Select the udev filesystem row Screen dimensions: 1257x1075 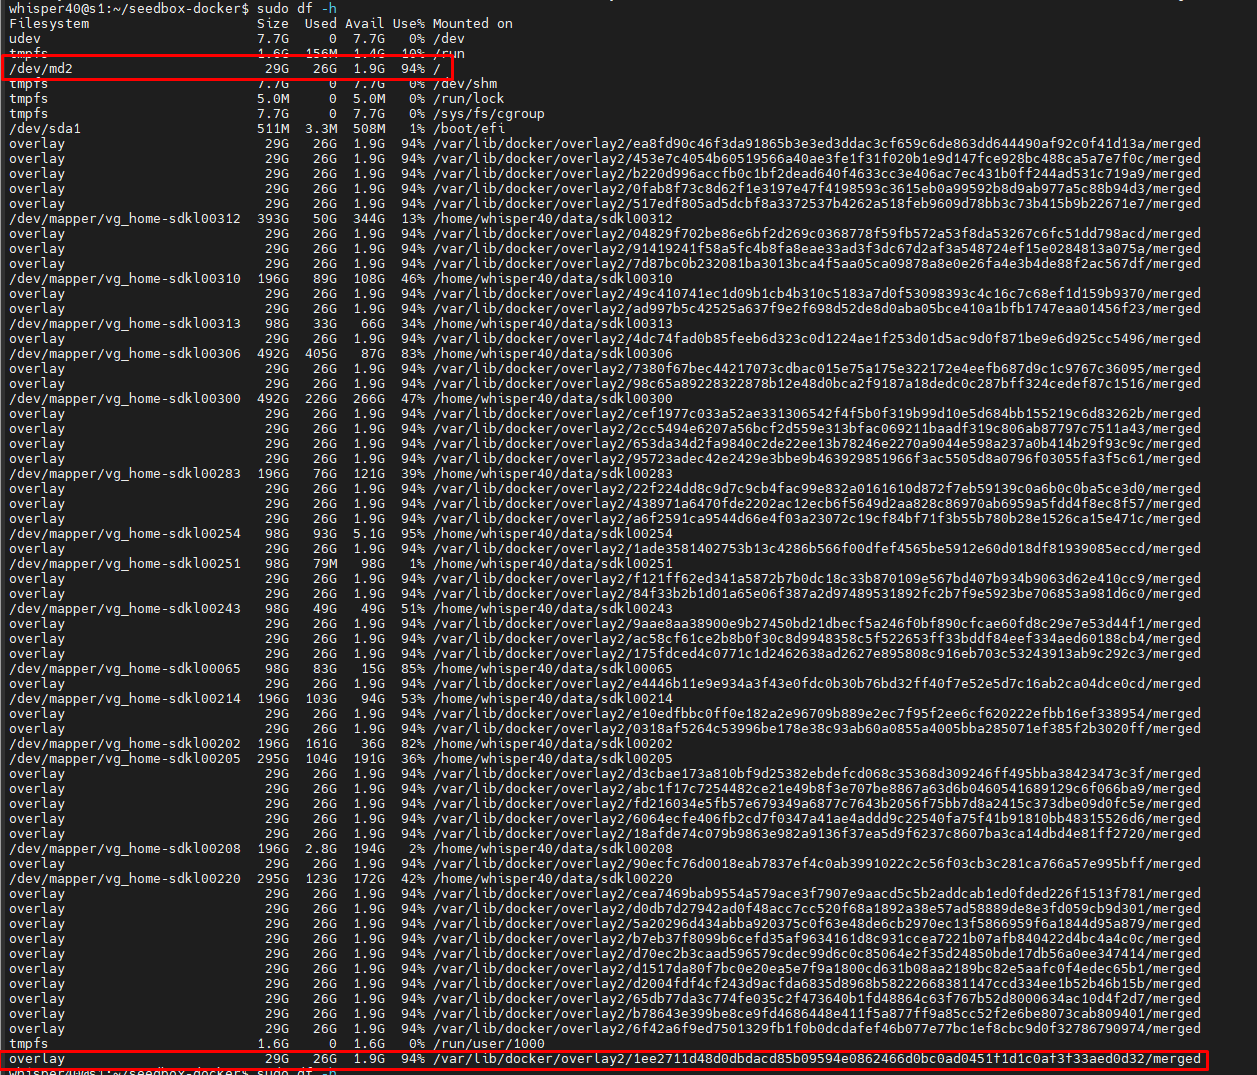[x=25, y=38]
